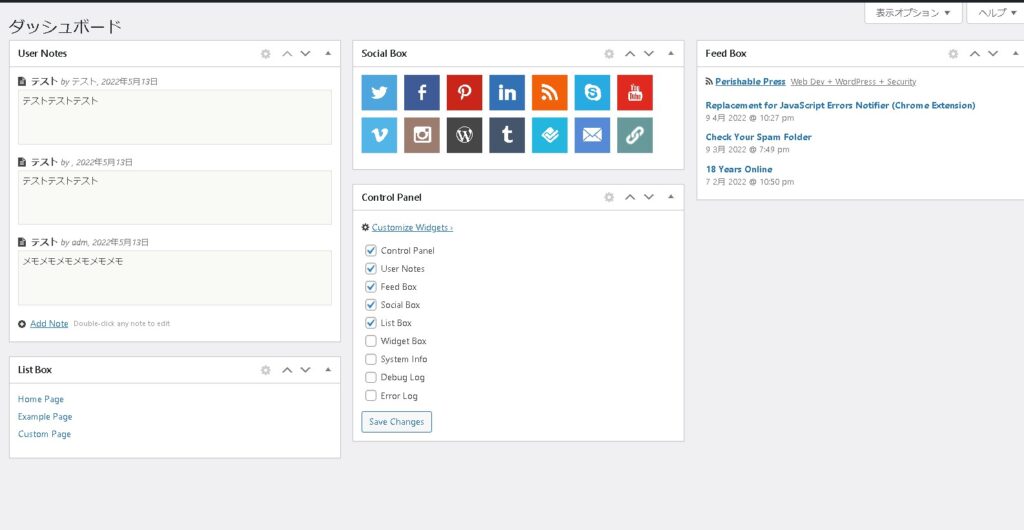The height and width of the screenshot is (530, 1024).
Task: Open the YouTube social icon
Action: 634,93
